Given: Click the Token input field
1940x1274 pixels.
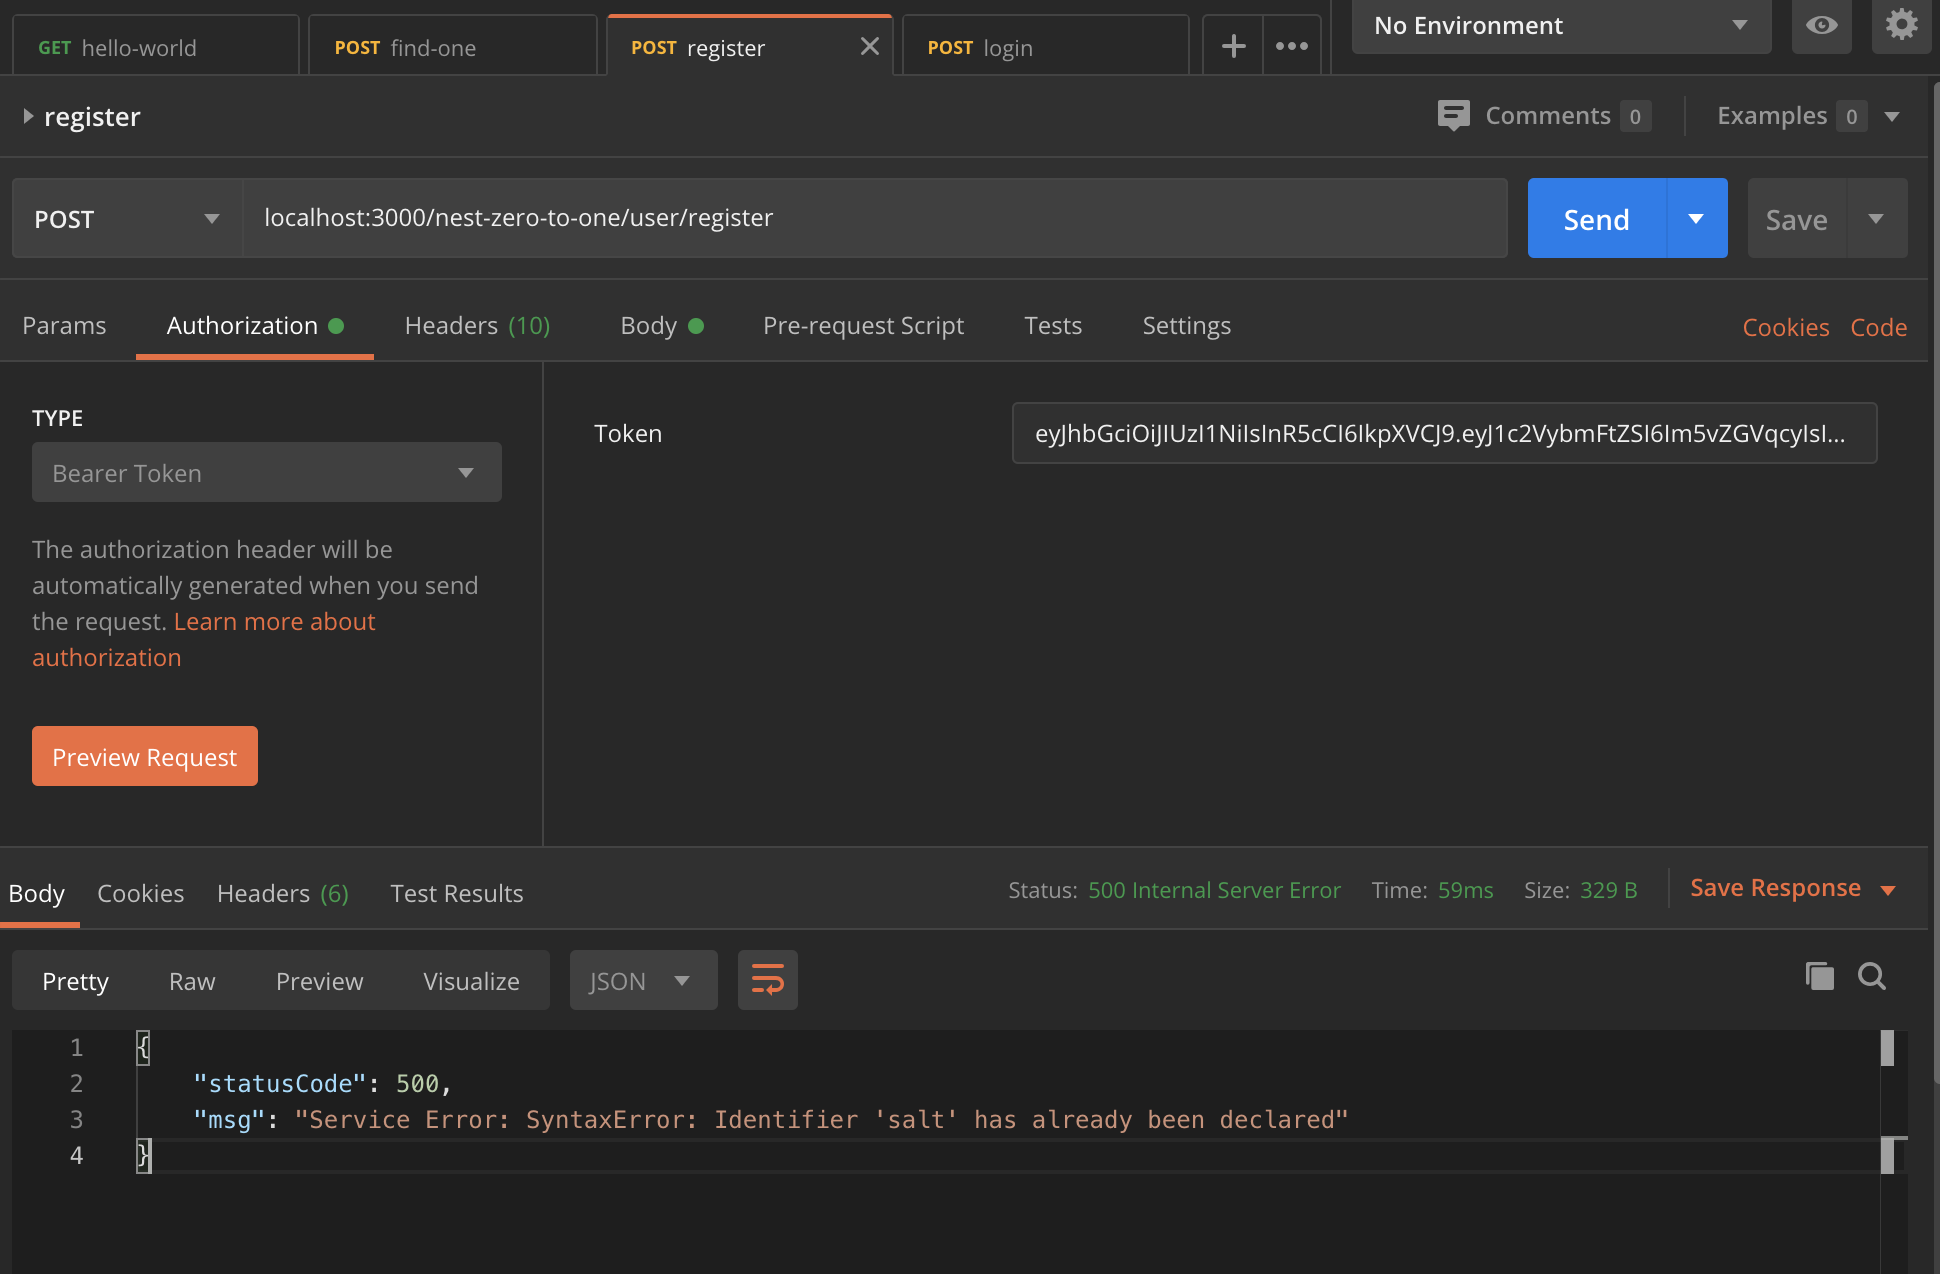Looking at the screenshot, I should coord(1443,434).
